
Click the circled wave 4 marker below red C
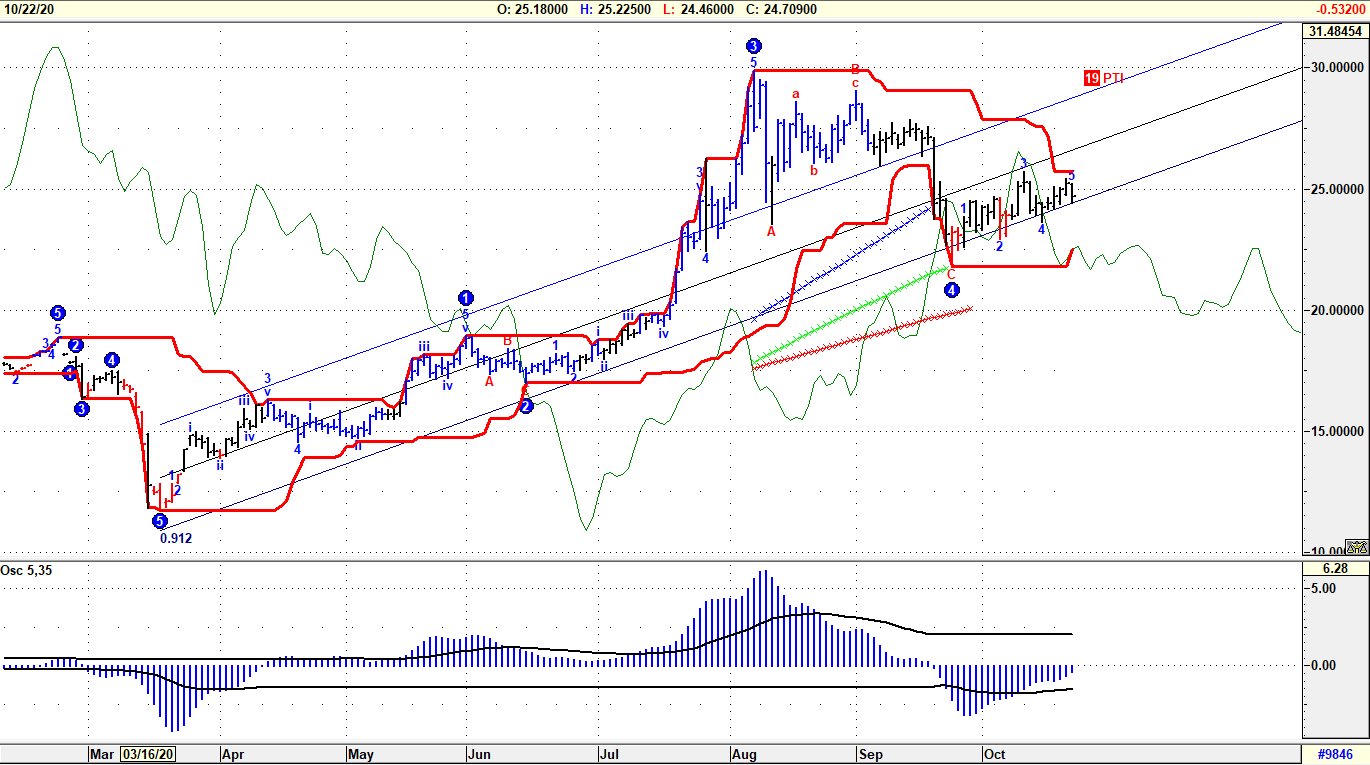click(952, 290)
